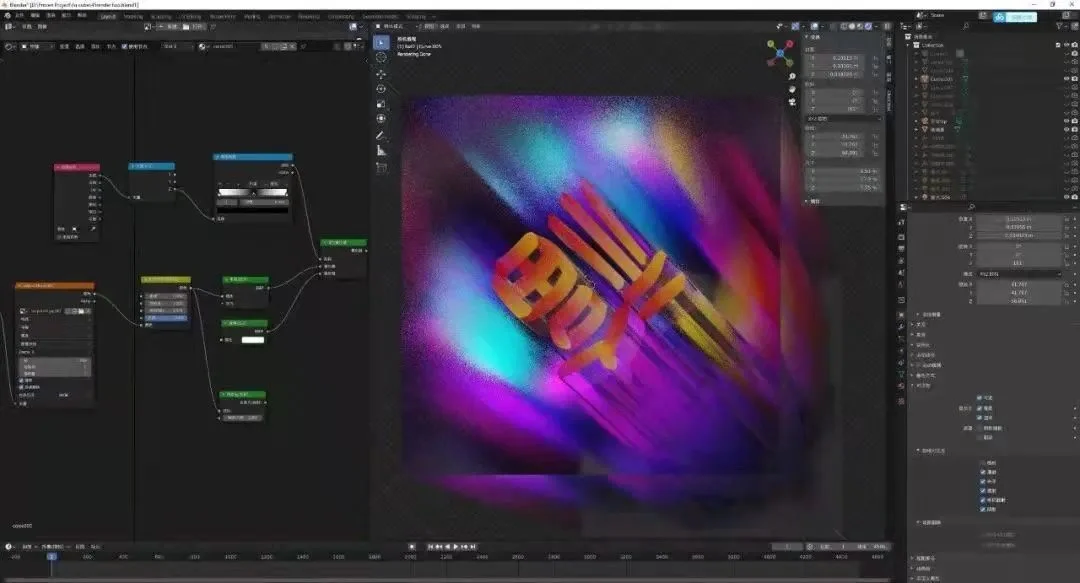1080x583 pixels.
Task: Switch viewport shading to wireframe mode
Action: 844,26
